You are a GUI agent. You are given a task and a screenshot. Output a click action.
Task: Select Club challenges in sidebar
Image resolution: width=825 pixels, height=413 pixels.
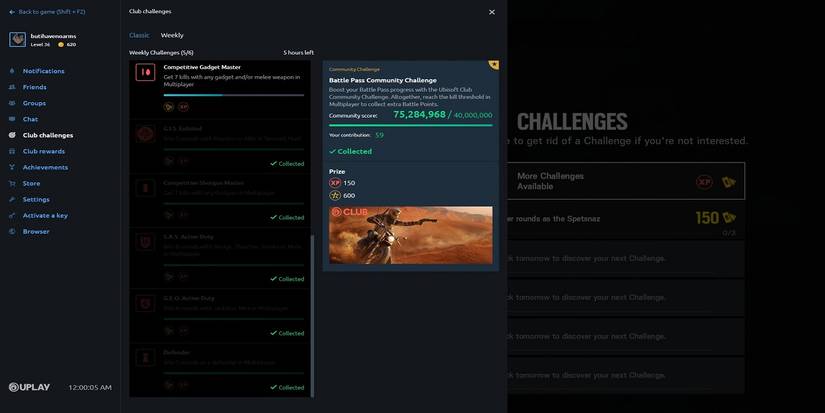[48, 135]
